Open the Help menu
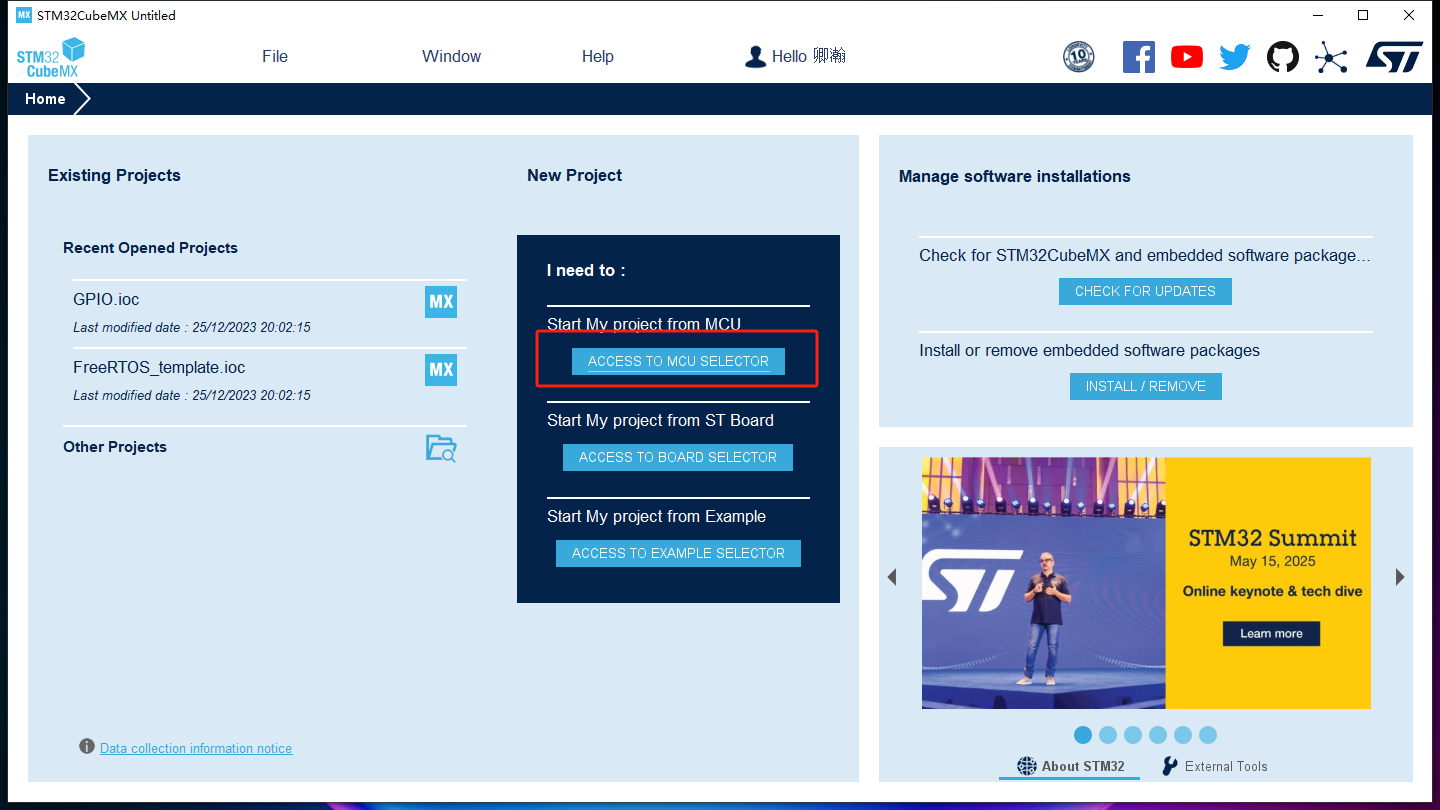Viewport: 1440px width, 810px height. [597, 57]
